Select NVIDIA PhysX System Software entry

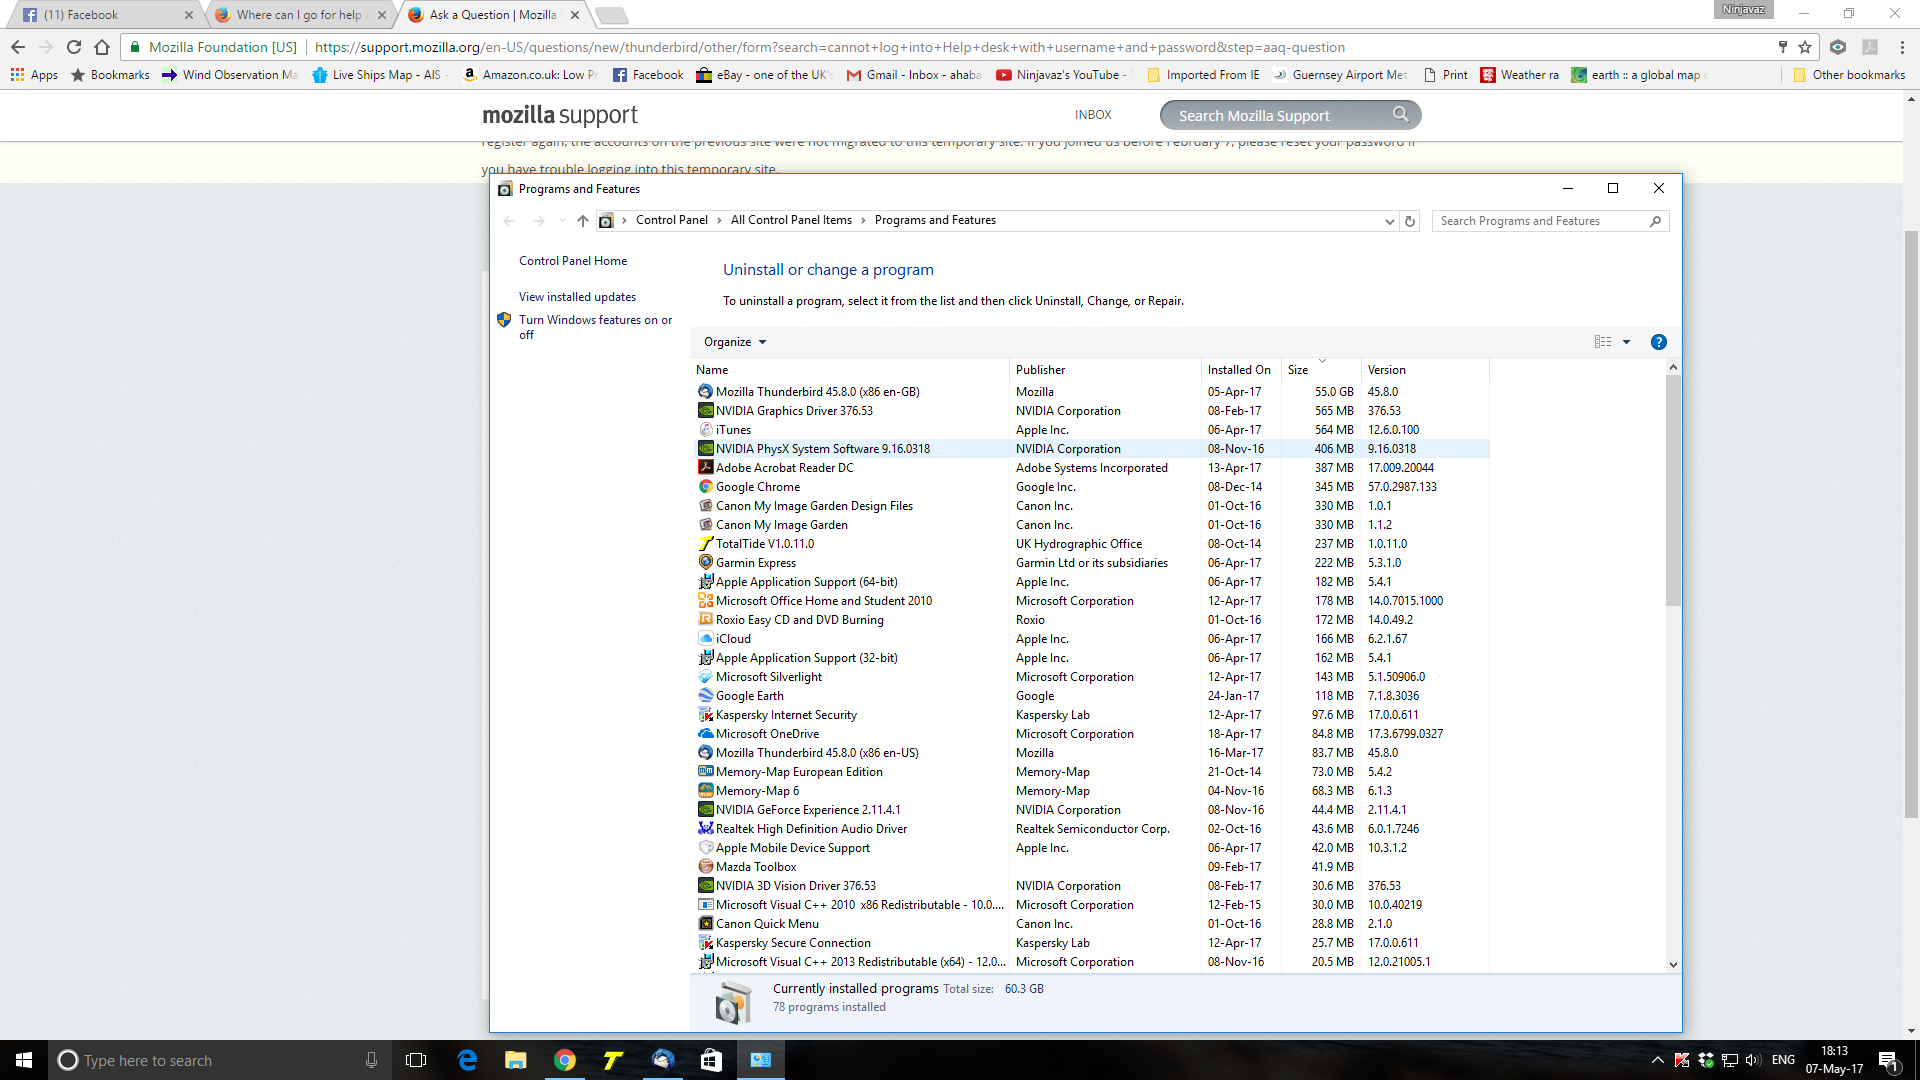click(x=822, y=449)
